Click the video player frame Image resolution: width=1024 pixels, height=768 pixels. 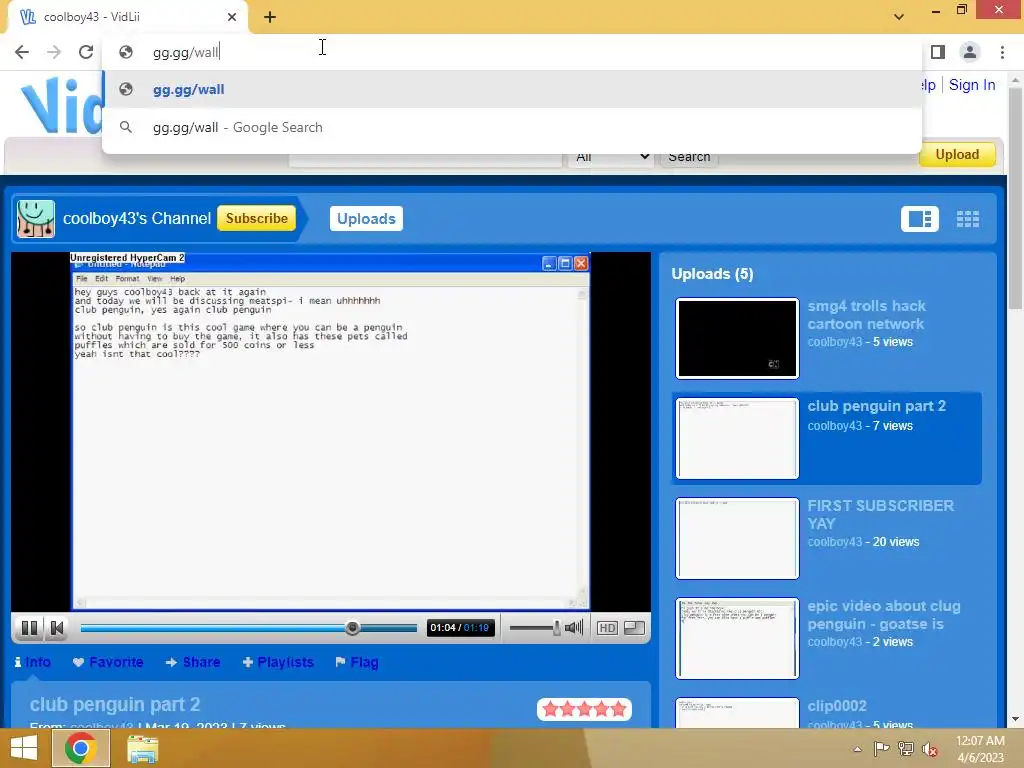point(330,431)
